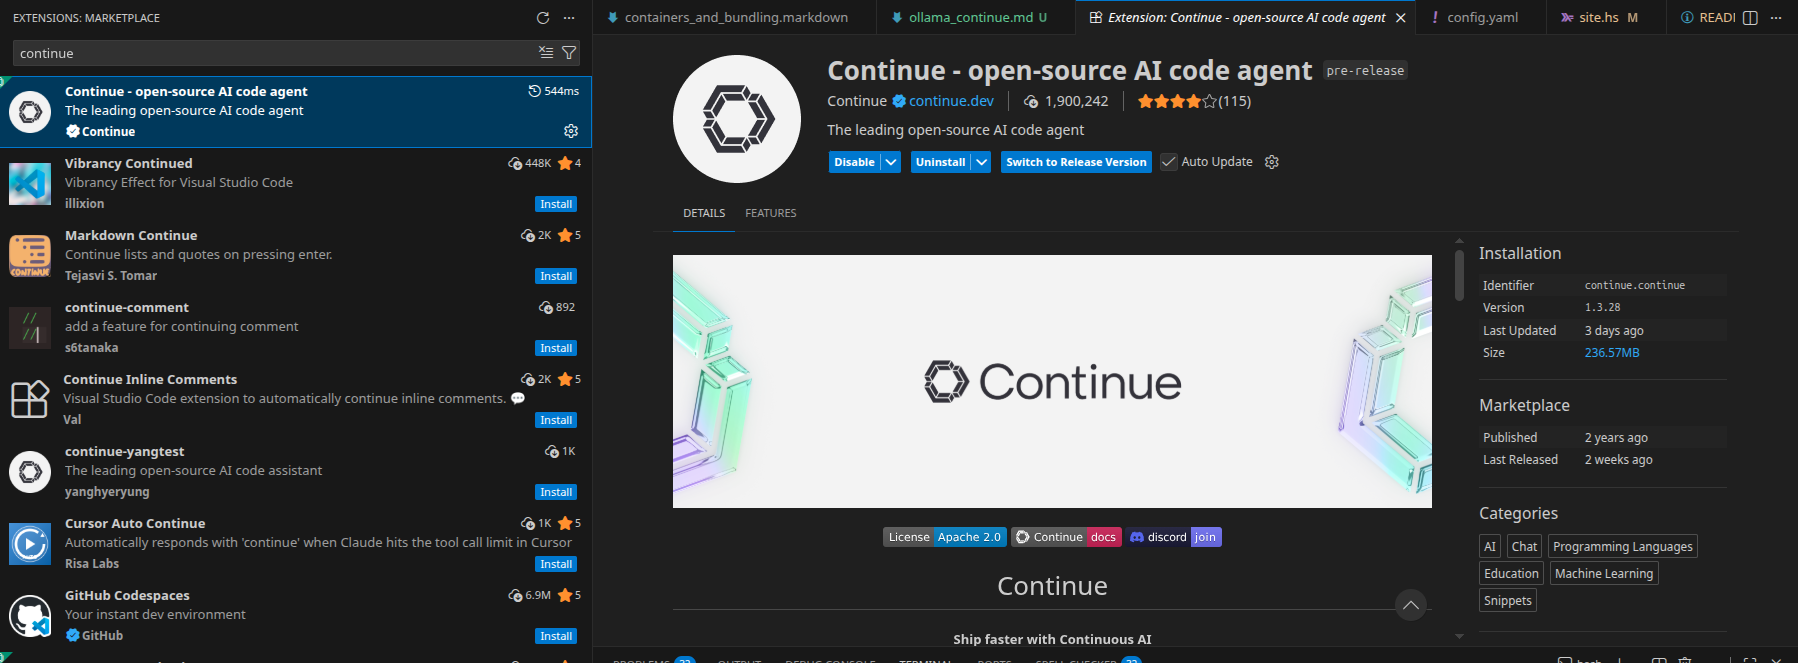Switch to containers_and_bundling.markdown tab

(x=735, y=18)
